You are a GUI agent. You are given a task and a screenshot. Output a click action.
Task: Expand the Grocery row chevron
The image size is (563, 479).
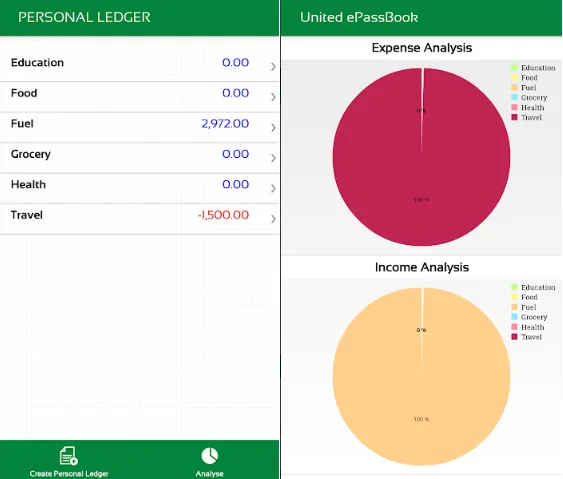(273, 158)
